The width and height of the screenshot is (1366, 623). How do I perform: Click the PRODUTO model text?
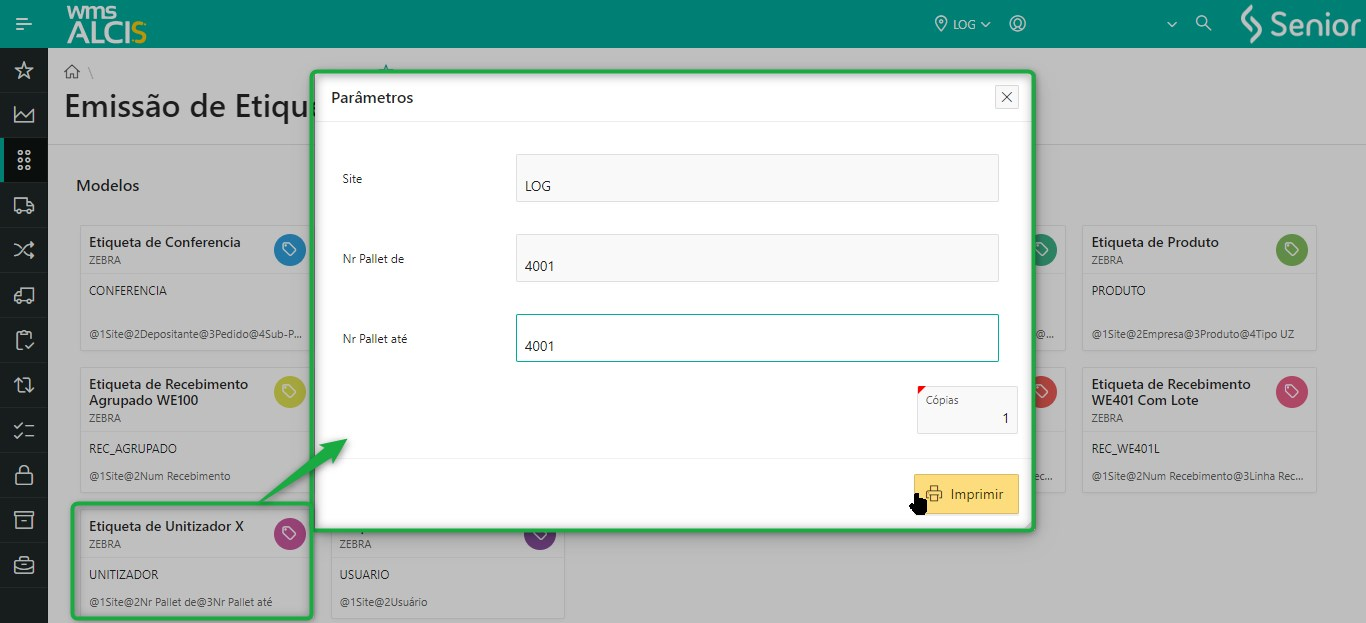point(1119,291)
